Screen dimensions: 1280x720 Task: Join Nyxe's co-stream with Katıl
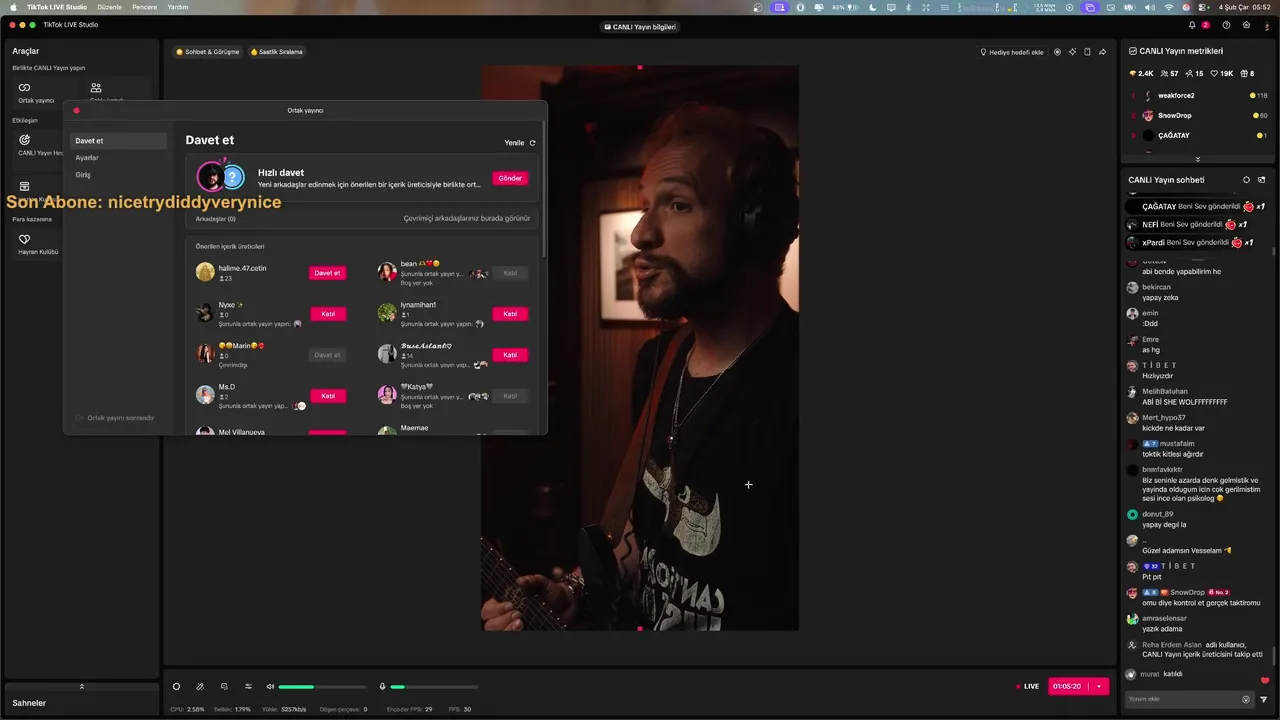[327, 314]
